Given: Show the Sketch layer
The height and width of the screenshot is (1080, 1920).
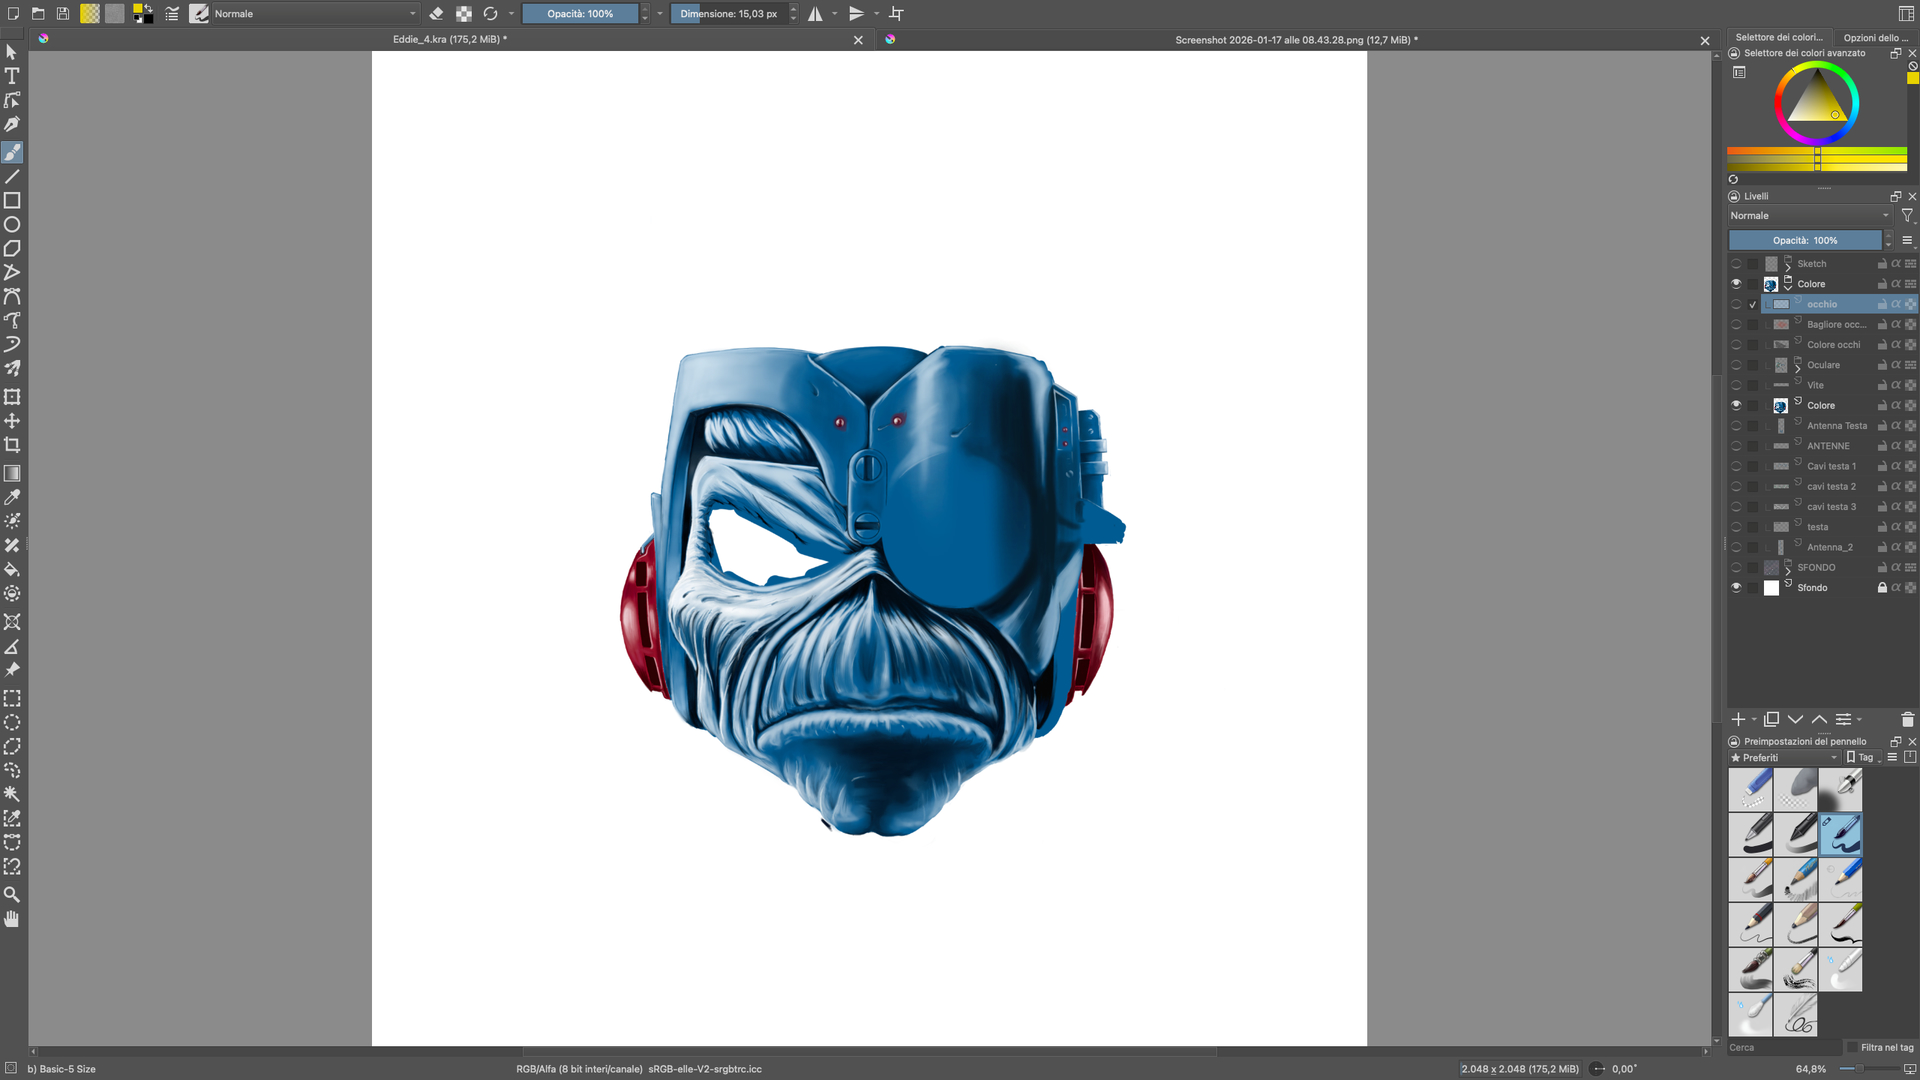Looking at the screenshot, I should pos(1736,264).
